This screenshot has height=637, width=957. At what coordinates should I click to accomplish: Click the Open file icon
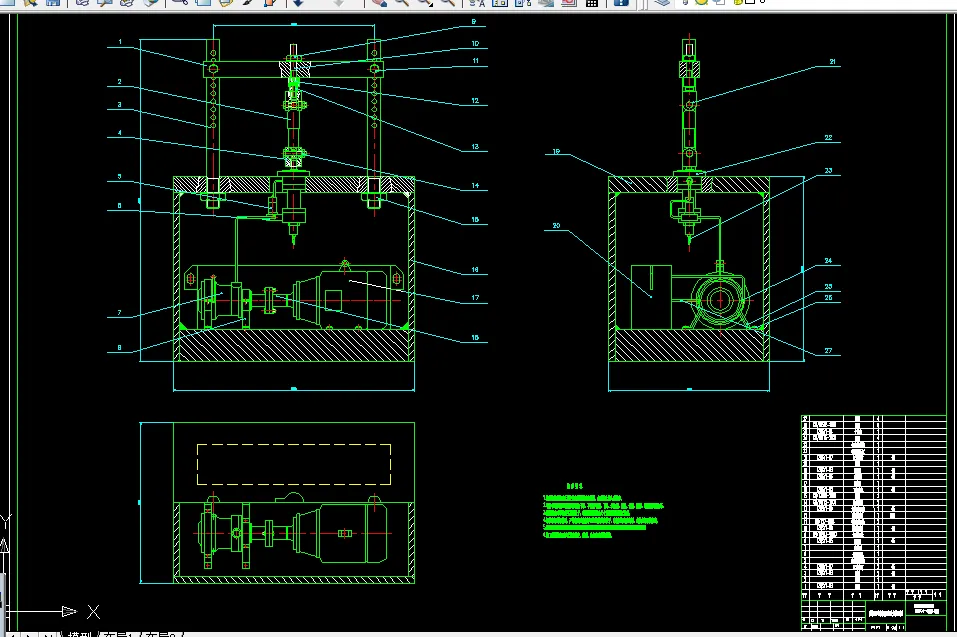click(x=31, y=2)
